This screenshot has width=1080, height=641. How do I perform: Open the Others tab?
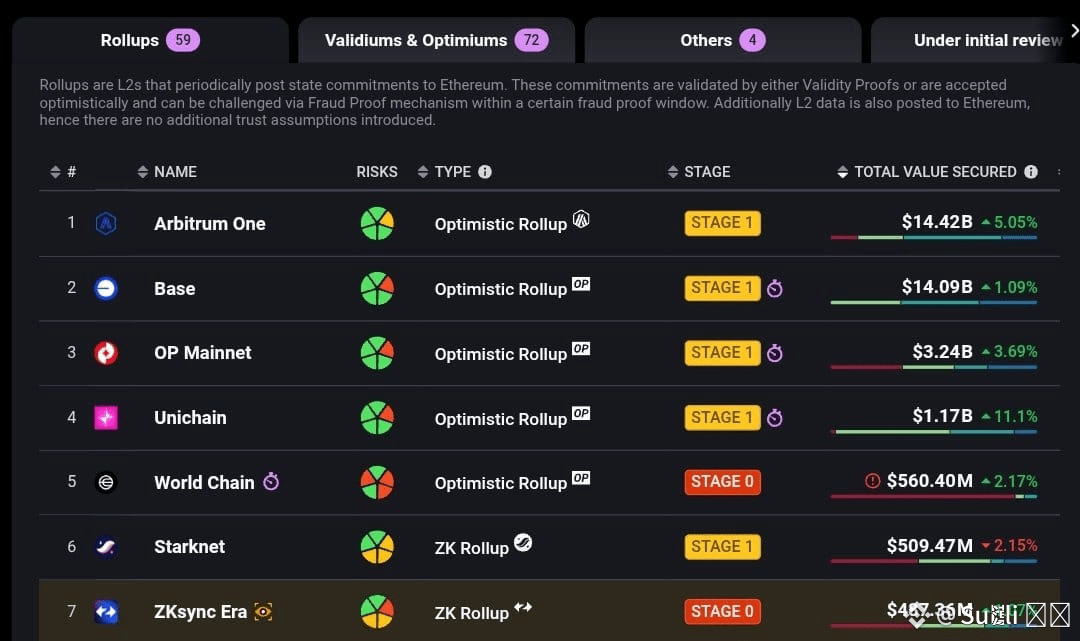pos(723,40)
